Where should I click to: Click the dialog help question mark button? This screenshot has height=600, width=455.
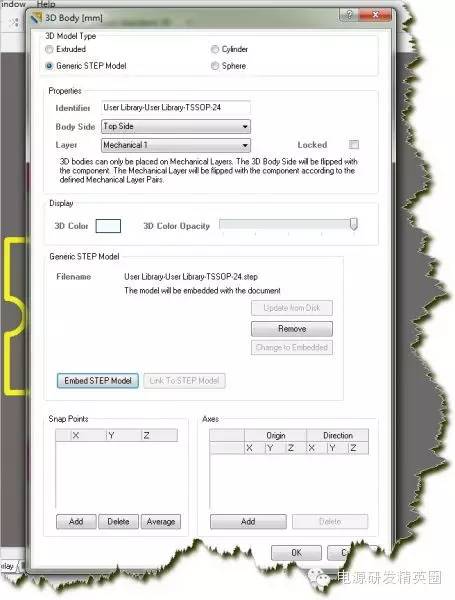(349, 15)
